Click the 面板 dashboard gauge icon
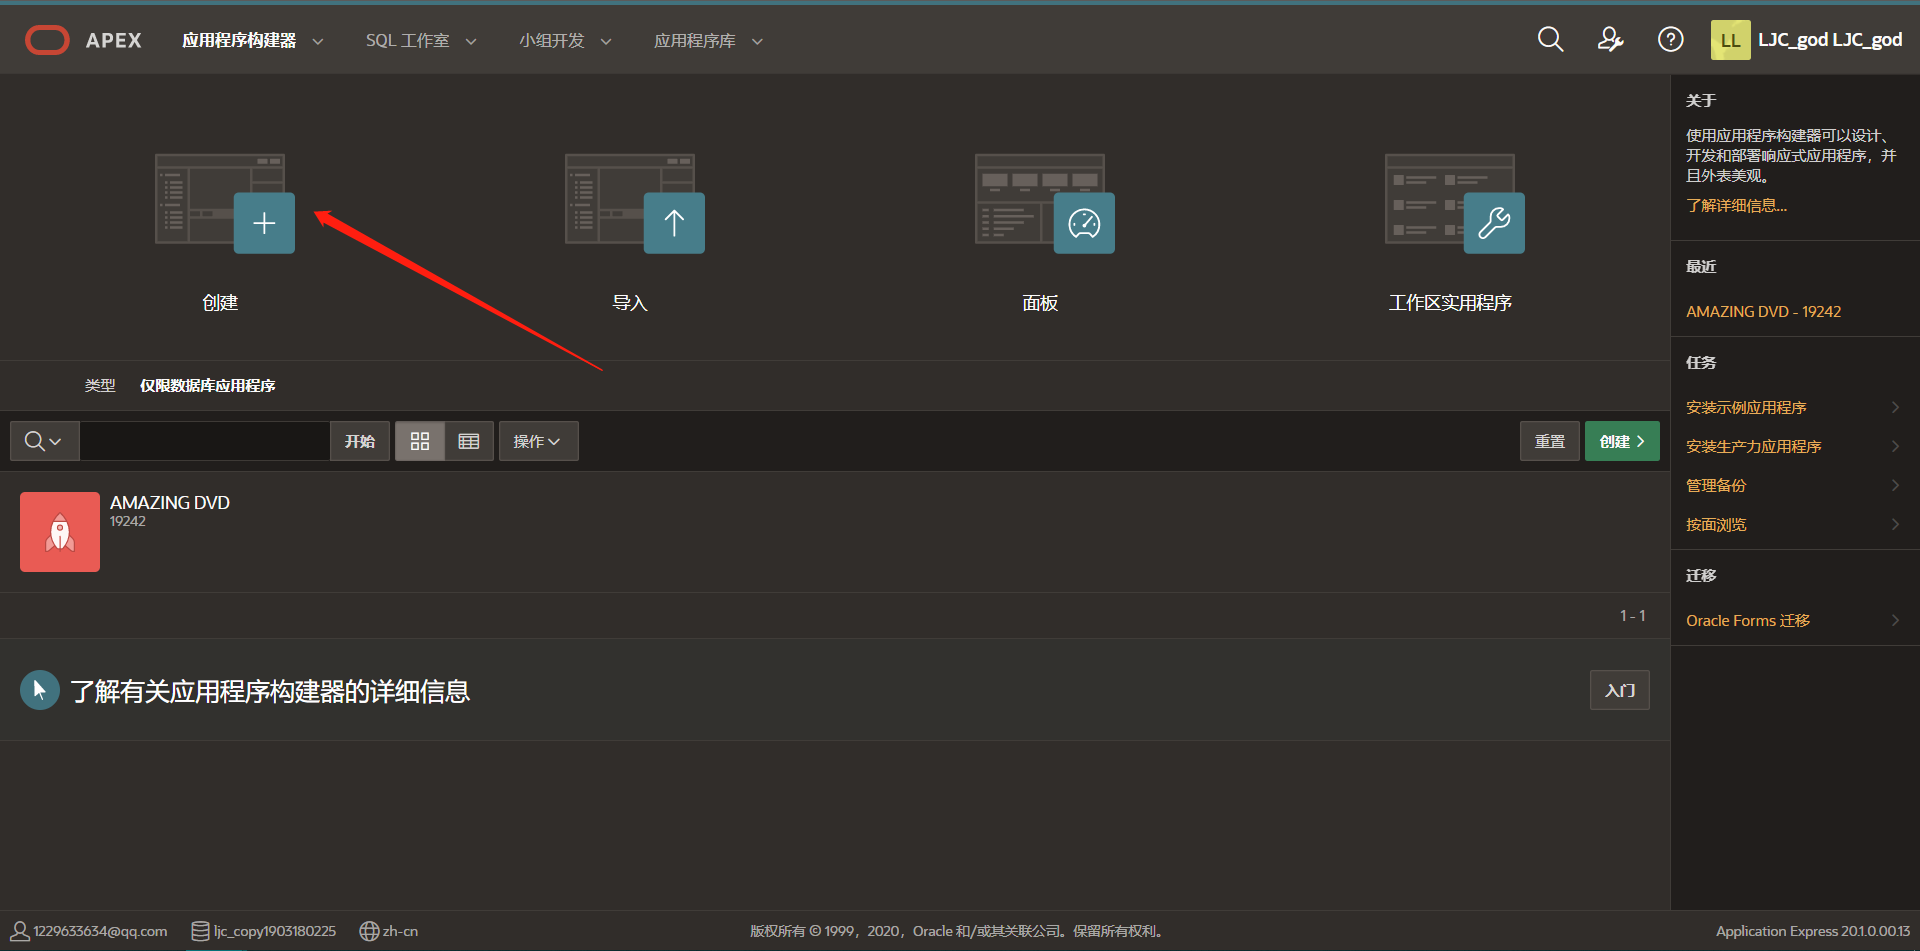Image resolution: width=1920 pixels, height=951 pixels. point(1045,203)
